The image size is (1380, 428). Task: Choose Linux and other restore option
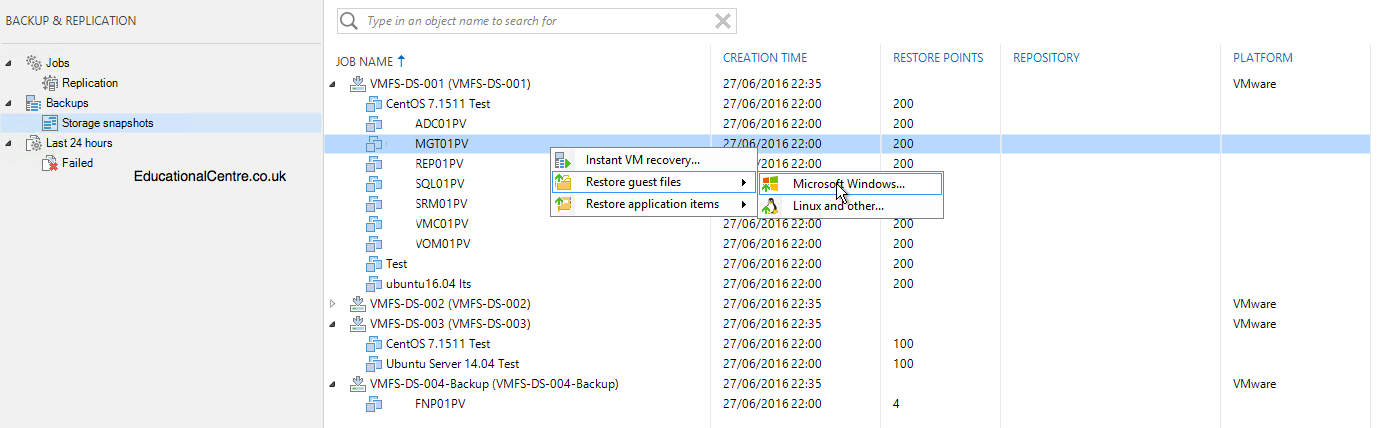[850, 206]
